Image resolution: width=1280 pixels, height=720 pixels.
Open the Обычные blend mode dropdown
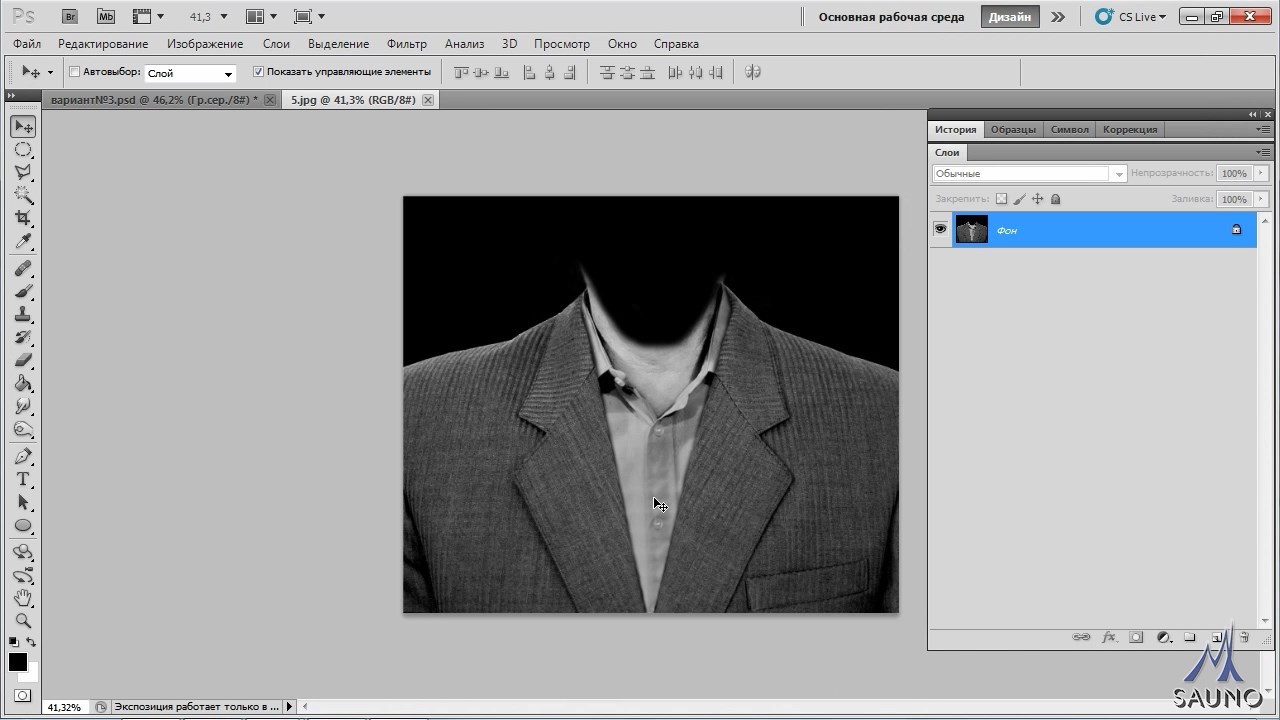1029,174
